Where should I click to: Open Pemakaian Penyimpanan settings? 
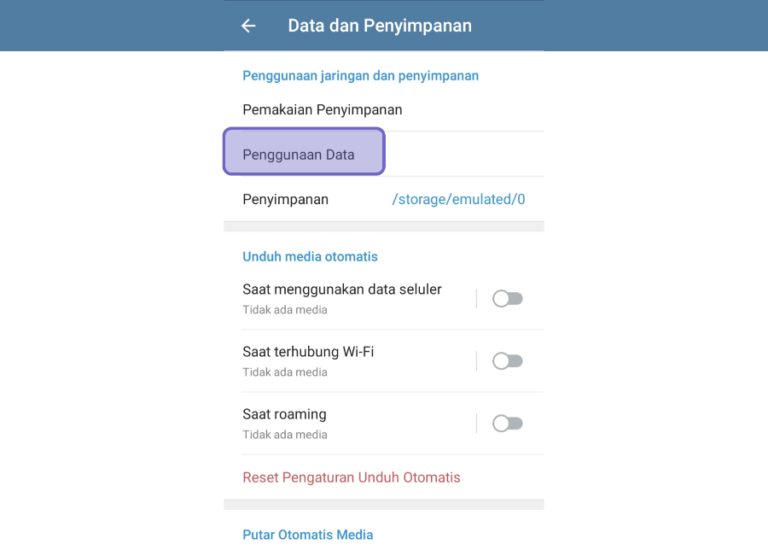[x=384, y=110]
